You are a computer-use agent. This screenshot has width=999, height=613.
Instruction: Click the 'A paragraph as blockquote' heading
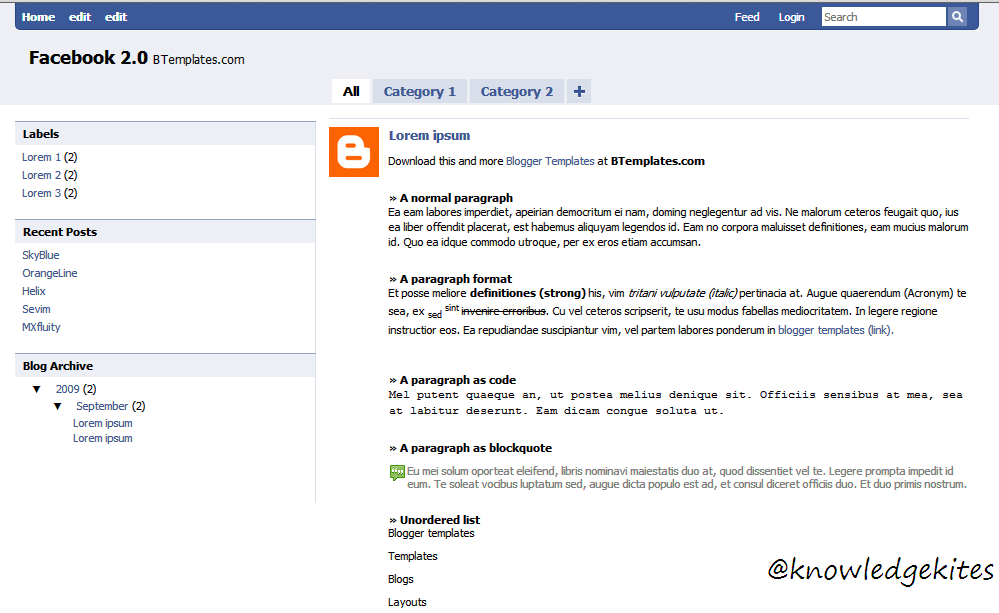pos(471,449)
